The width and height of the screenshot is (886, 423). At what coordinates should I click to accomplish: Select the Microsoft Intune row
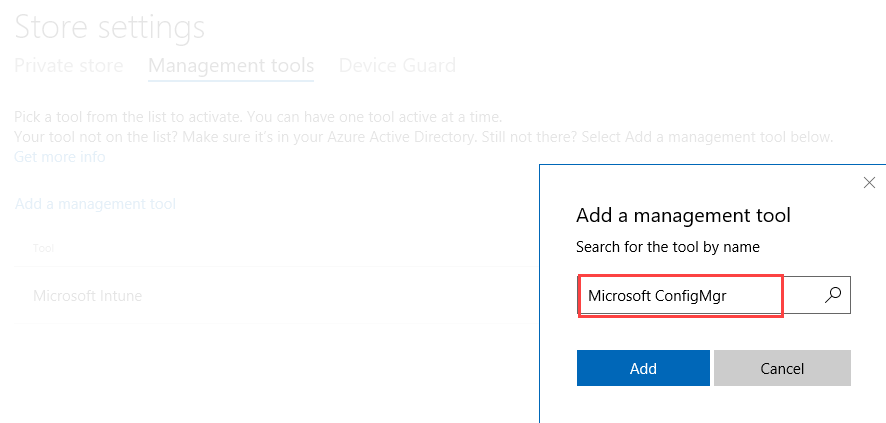point(88,296)
